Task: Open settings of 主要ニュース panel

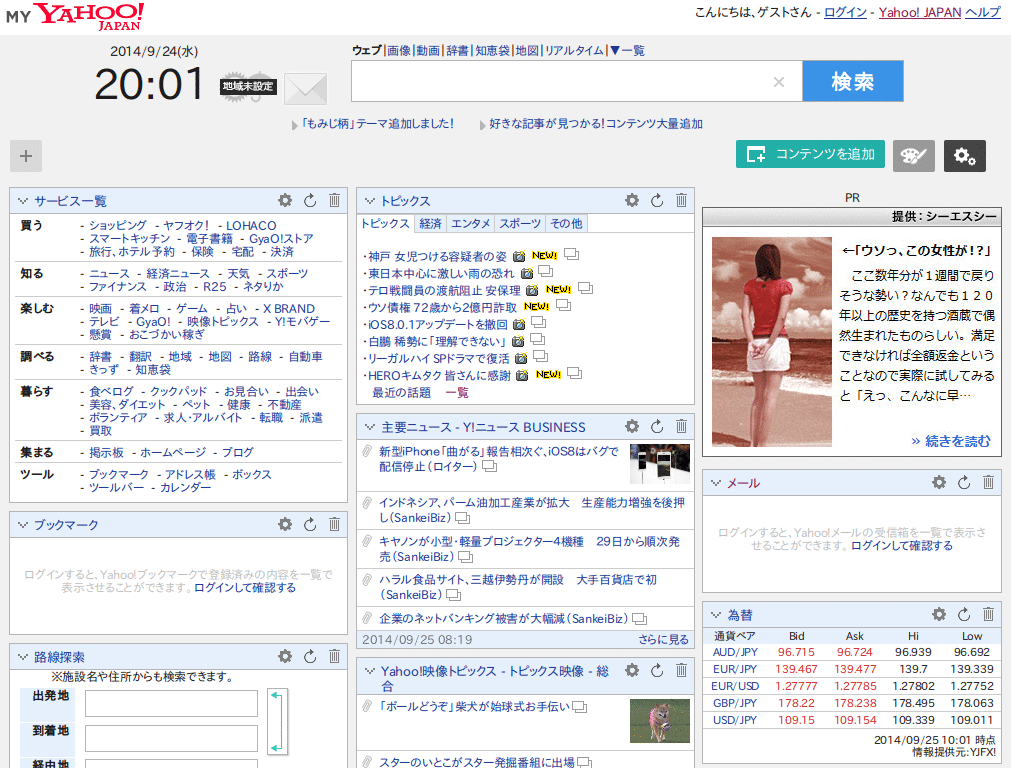Action: click(x=632, y=426)
